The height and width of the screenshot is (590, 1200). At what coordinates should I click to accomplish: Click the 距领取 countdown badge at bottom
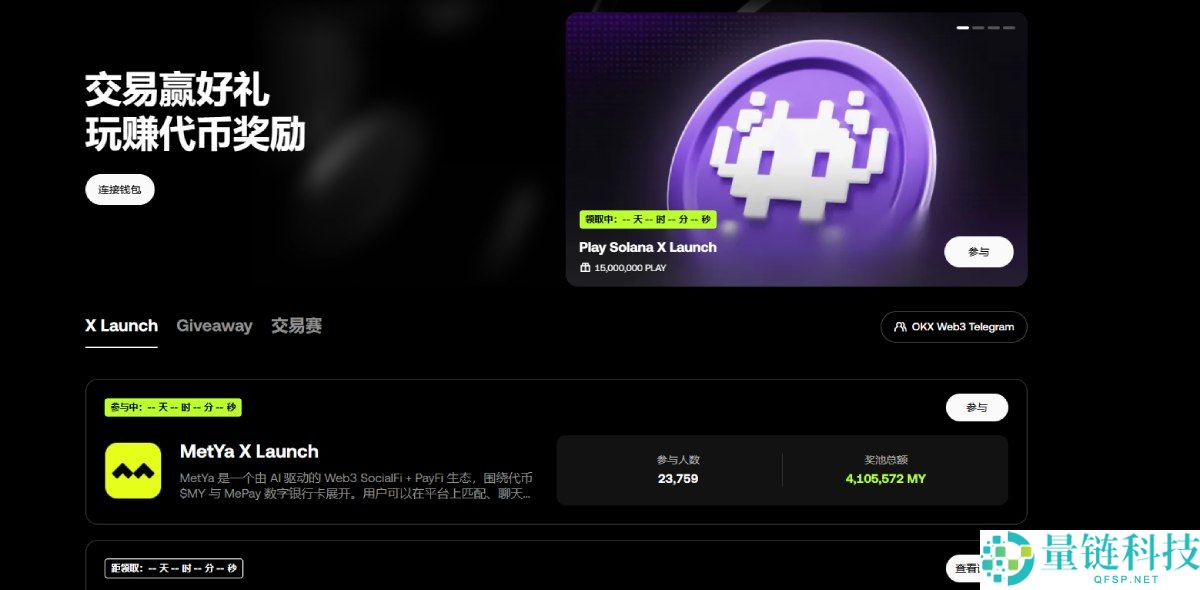coord(173,568)
